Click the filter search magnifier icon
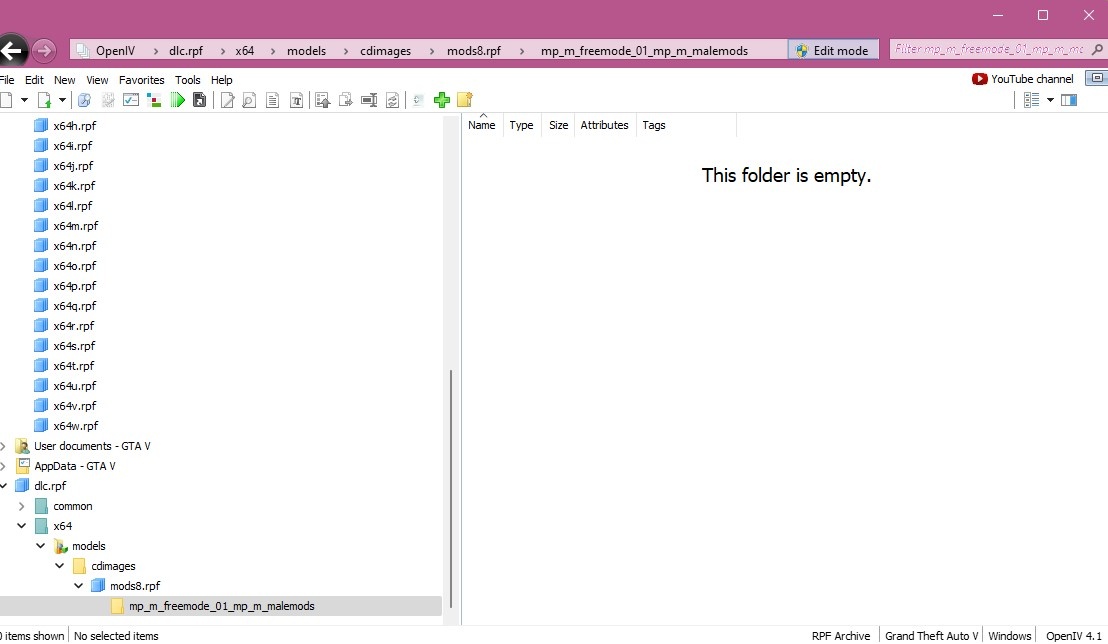Image resolution: width=1108 pixels, height=644 pixels. pos(1097,49)
